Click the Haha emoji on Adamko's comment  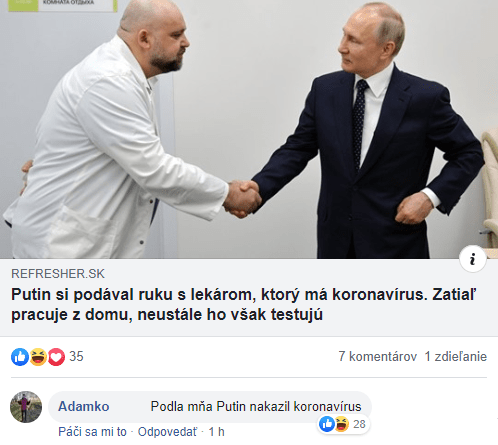(341, 424)
